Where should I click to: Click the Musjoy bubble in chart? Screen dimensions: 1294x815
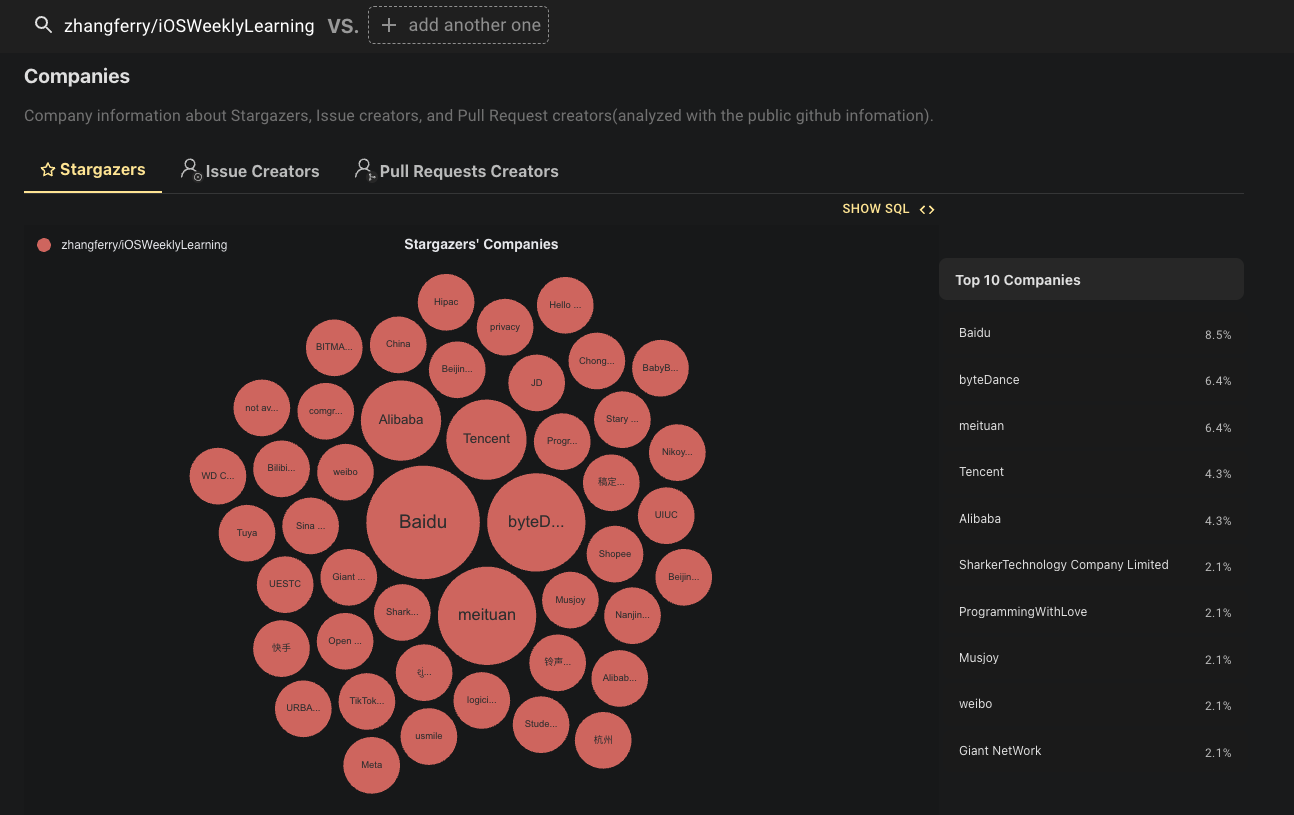pos(570,601)
